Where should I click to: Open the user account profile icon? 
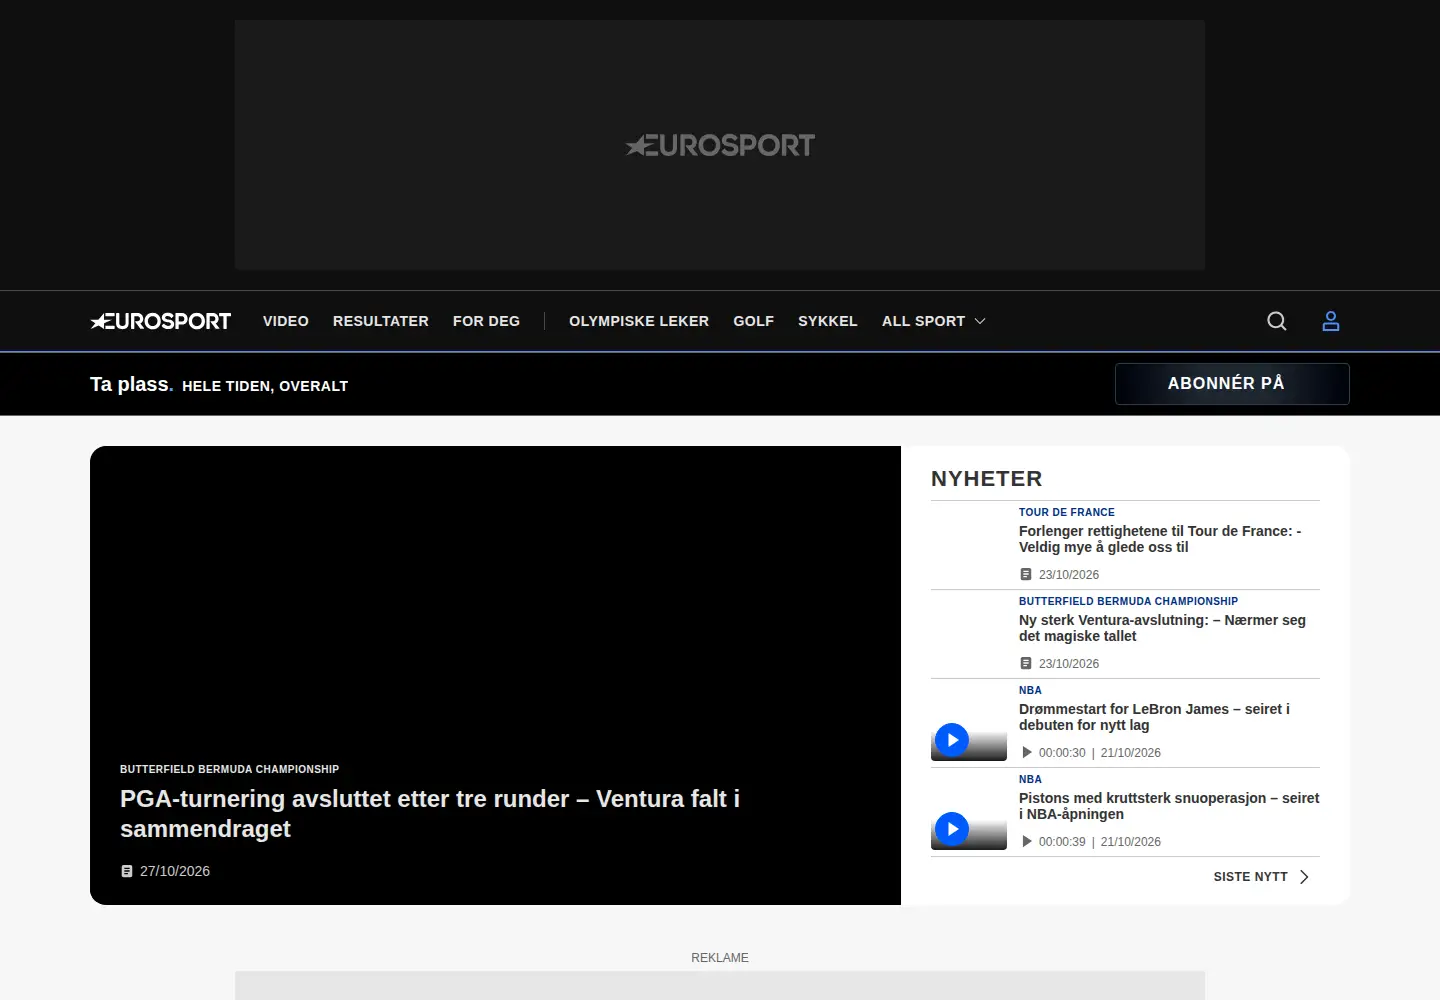[x=1331, y=321]
